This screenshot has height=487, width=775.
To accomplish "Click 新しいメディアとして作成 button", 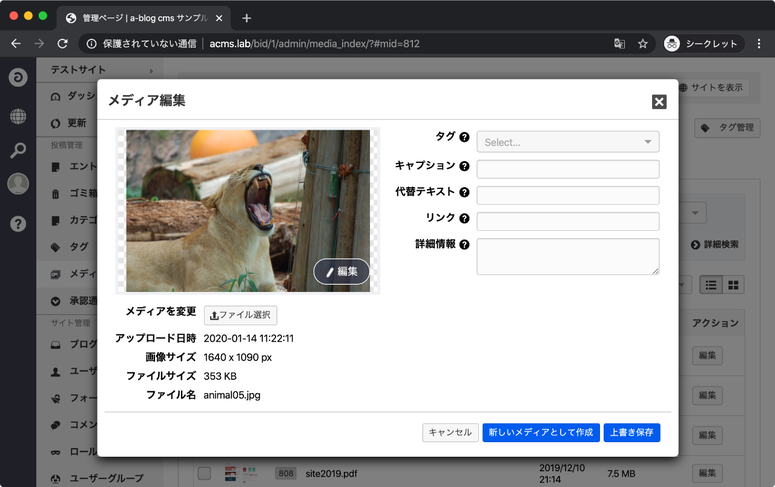I will (540, 432).
